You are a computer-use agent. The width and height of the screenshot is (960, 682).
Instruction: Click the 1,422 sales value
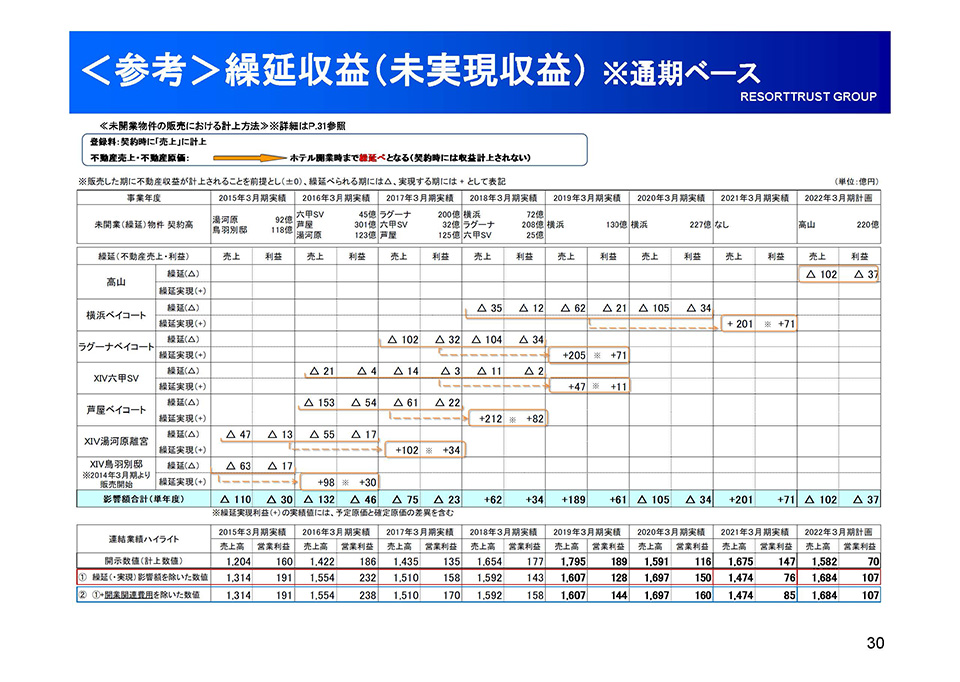(322, 561)
